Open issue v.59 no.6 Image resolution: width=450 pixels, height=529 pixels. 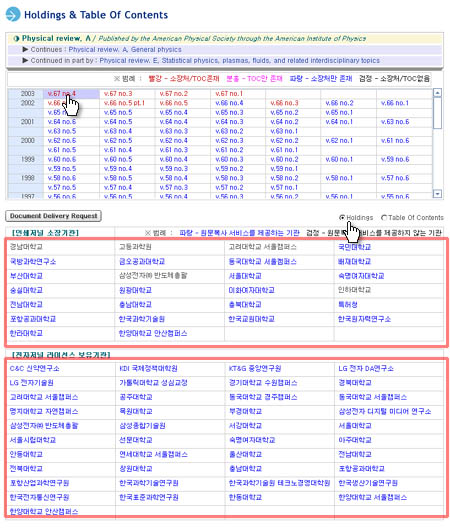click(395, 159)
